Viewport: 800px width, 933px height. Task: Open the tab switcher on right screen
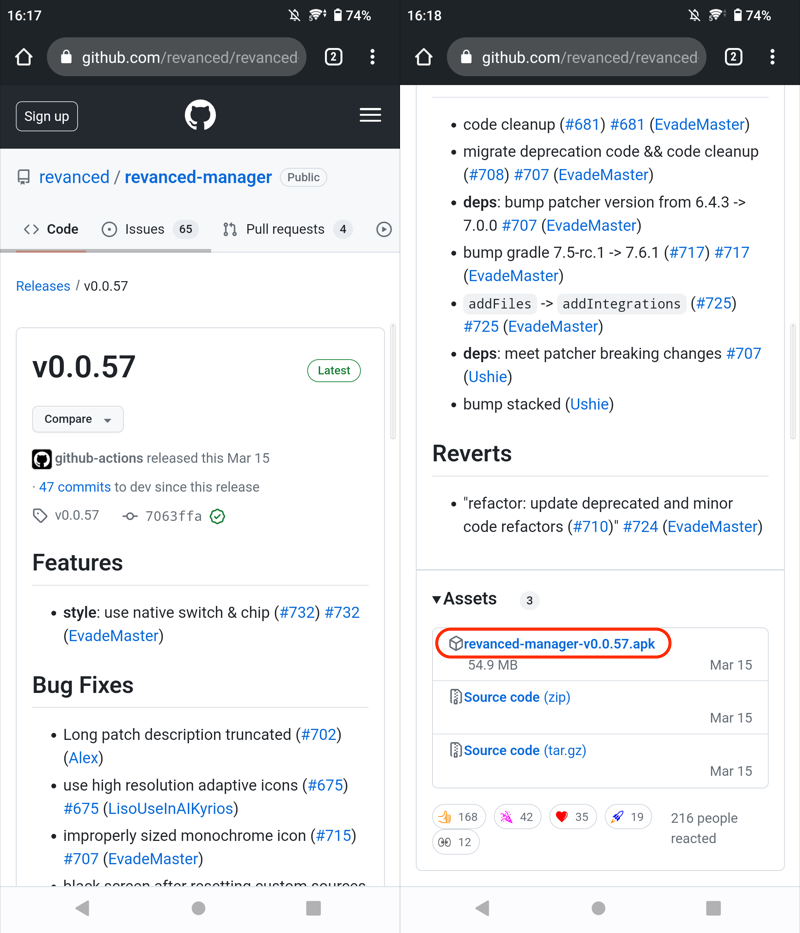pos(733,58)
